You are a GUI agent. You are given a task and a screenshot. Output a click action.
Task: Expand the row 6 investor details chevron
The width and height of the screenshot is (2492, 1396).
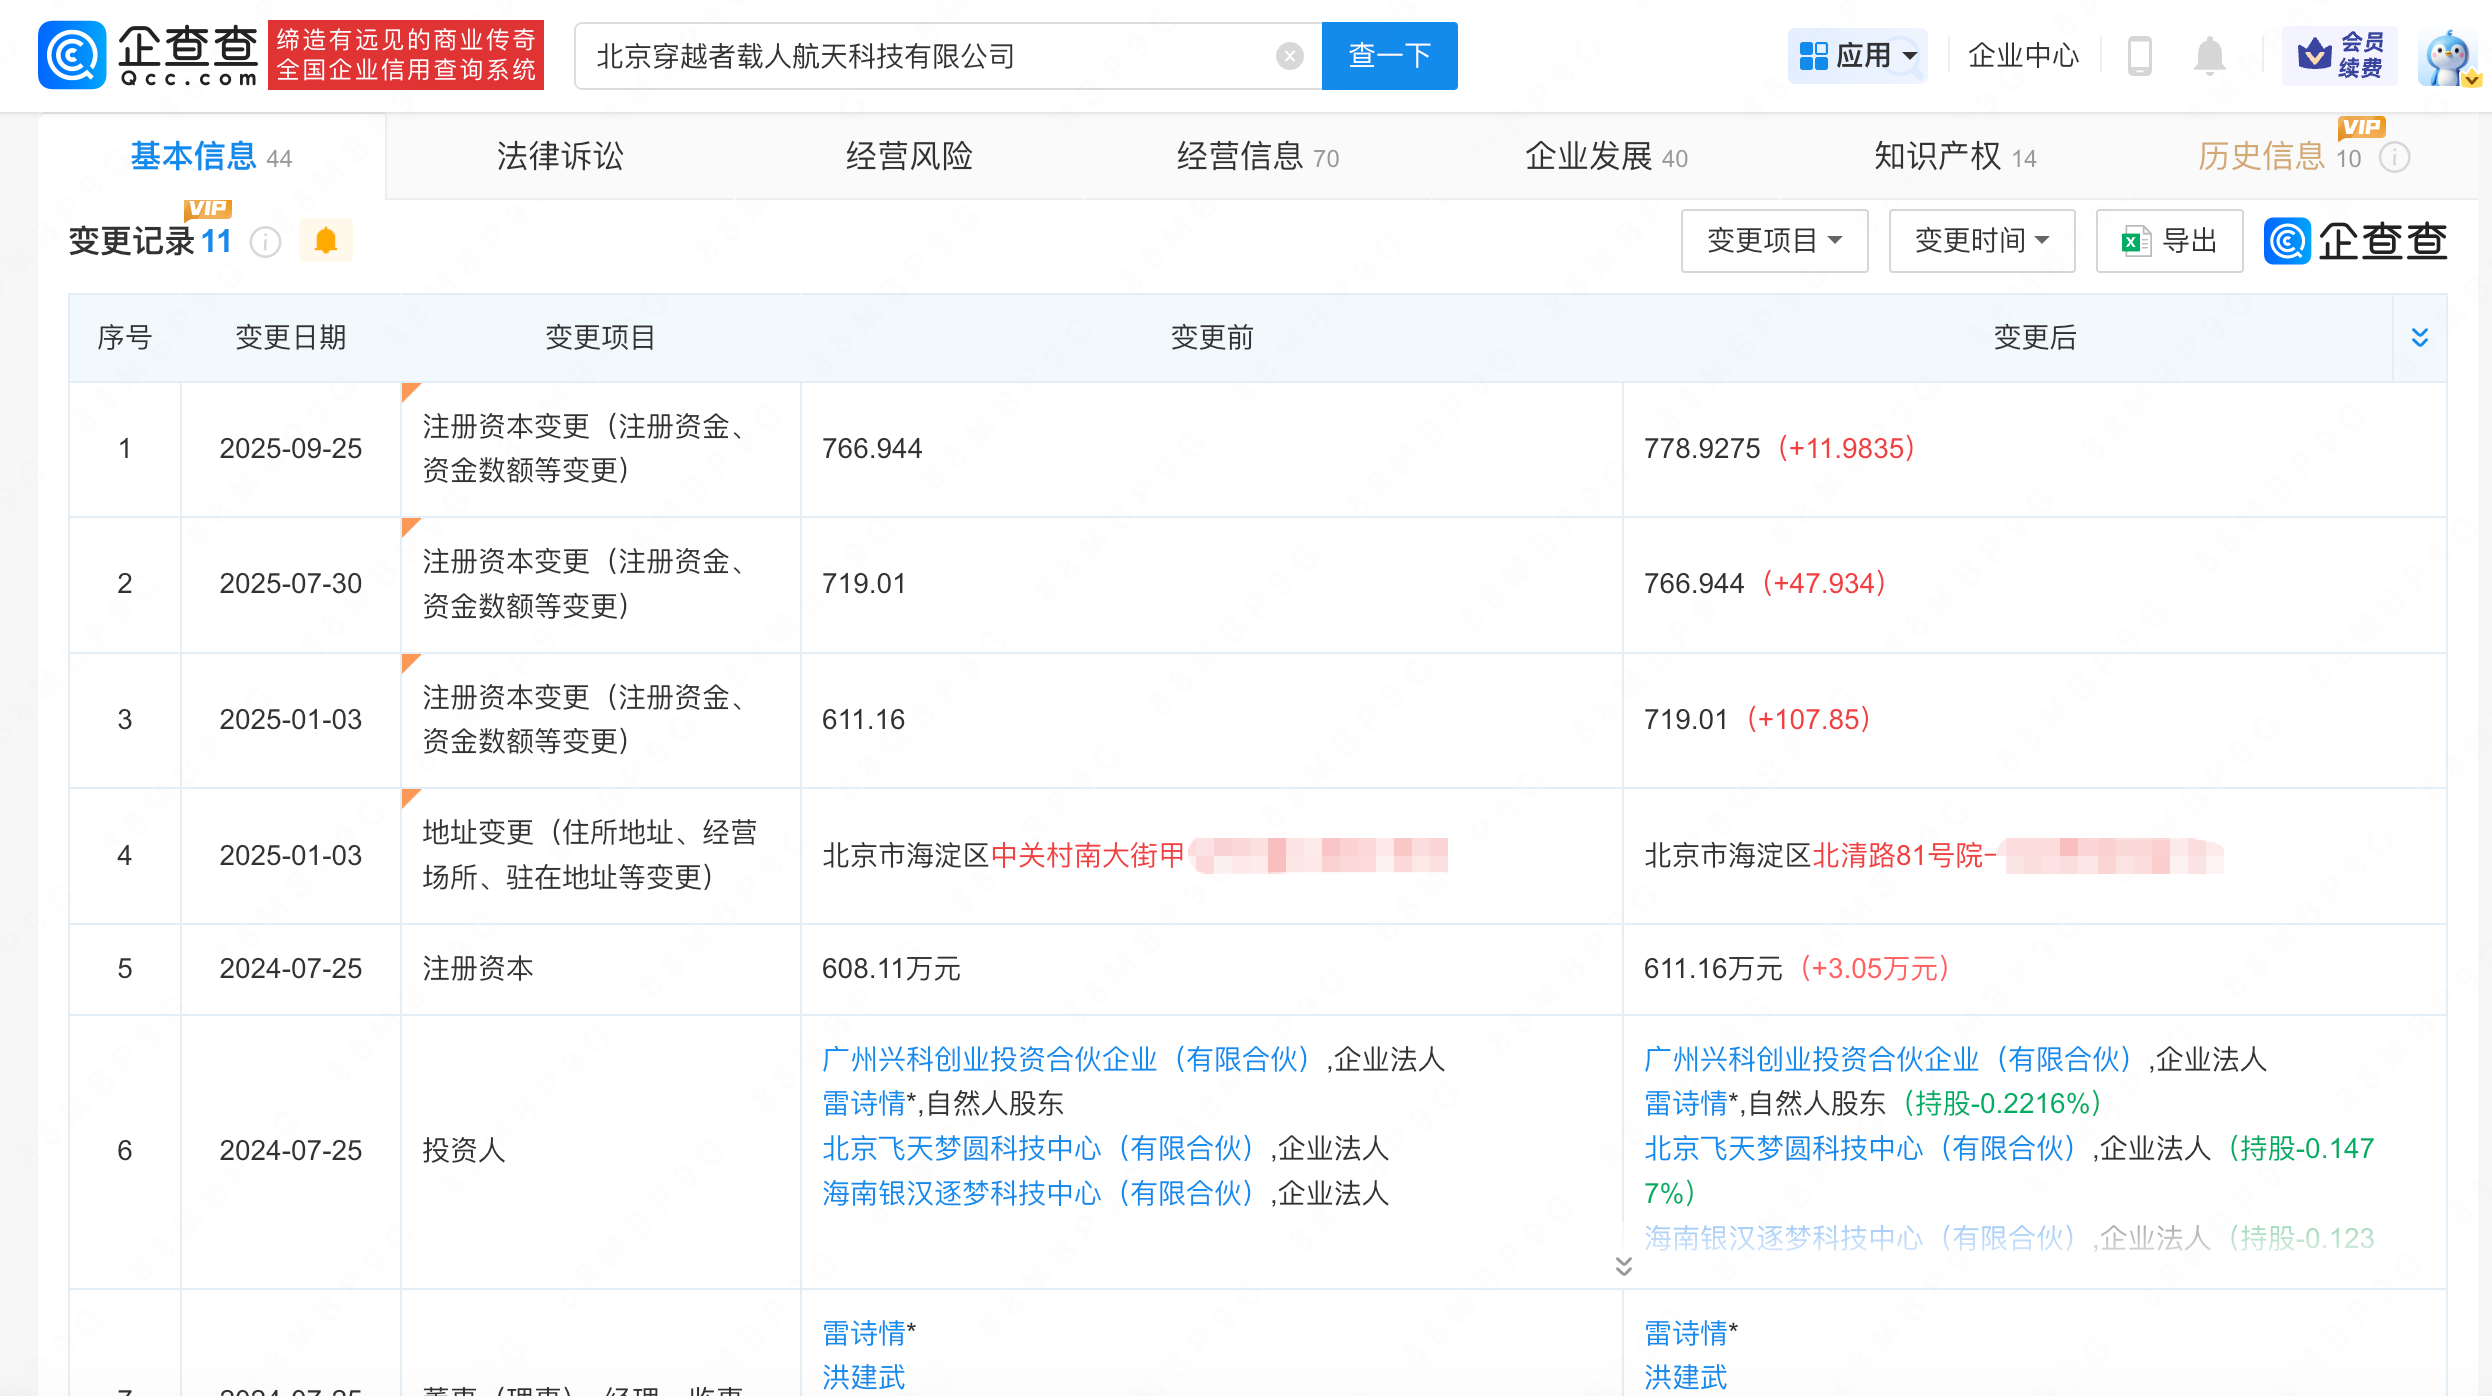[1623, 1266]
